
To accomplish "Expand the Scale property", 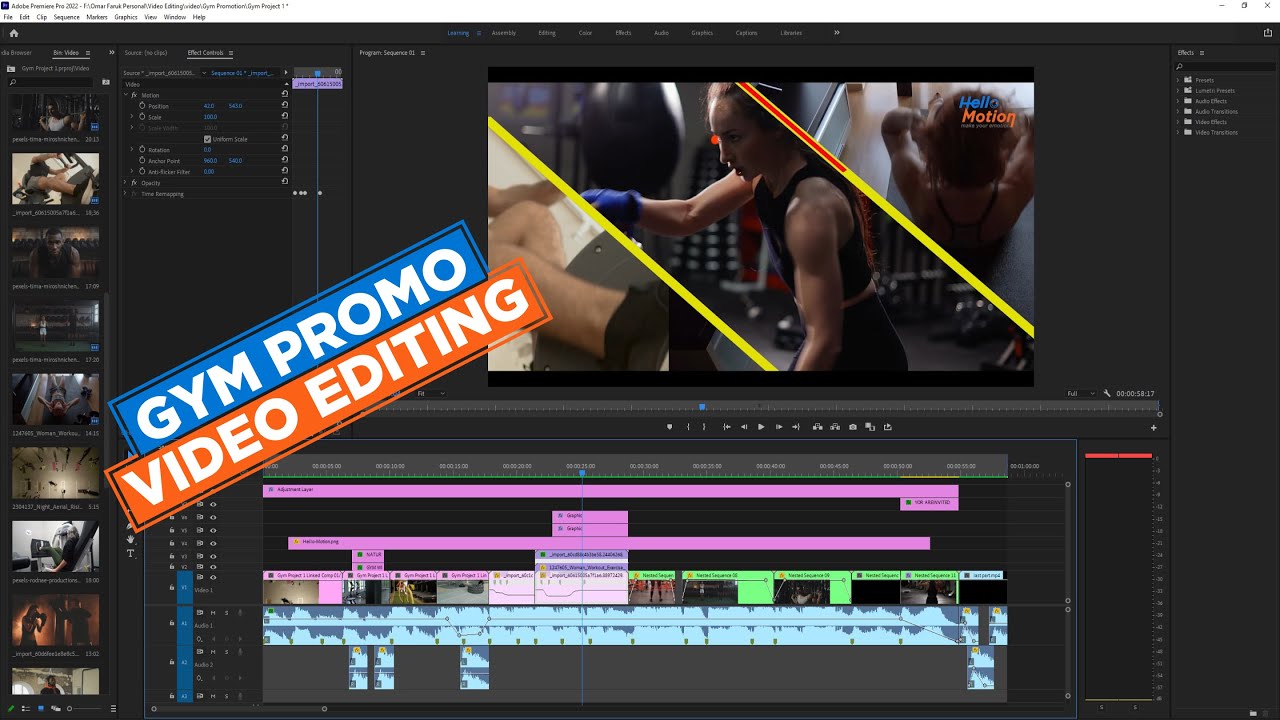I will coord(132,117).
